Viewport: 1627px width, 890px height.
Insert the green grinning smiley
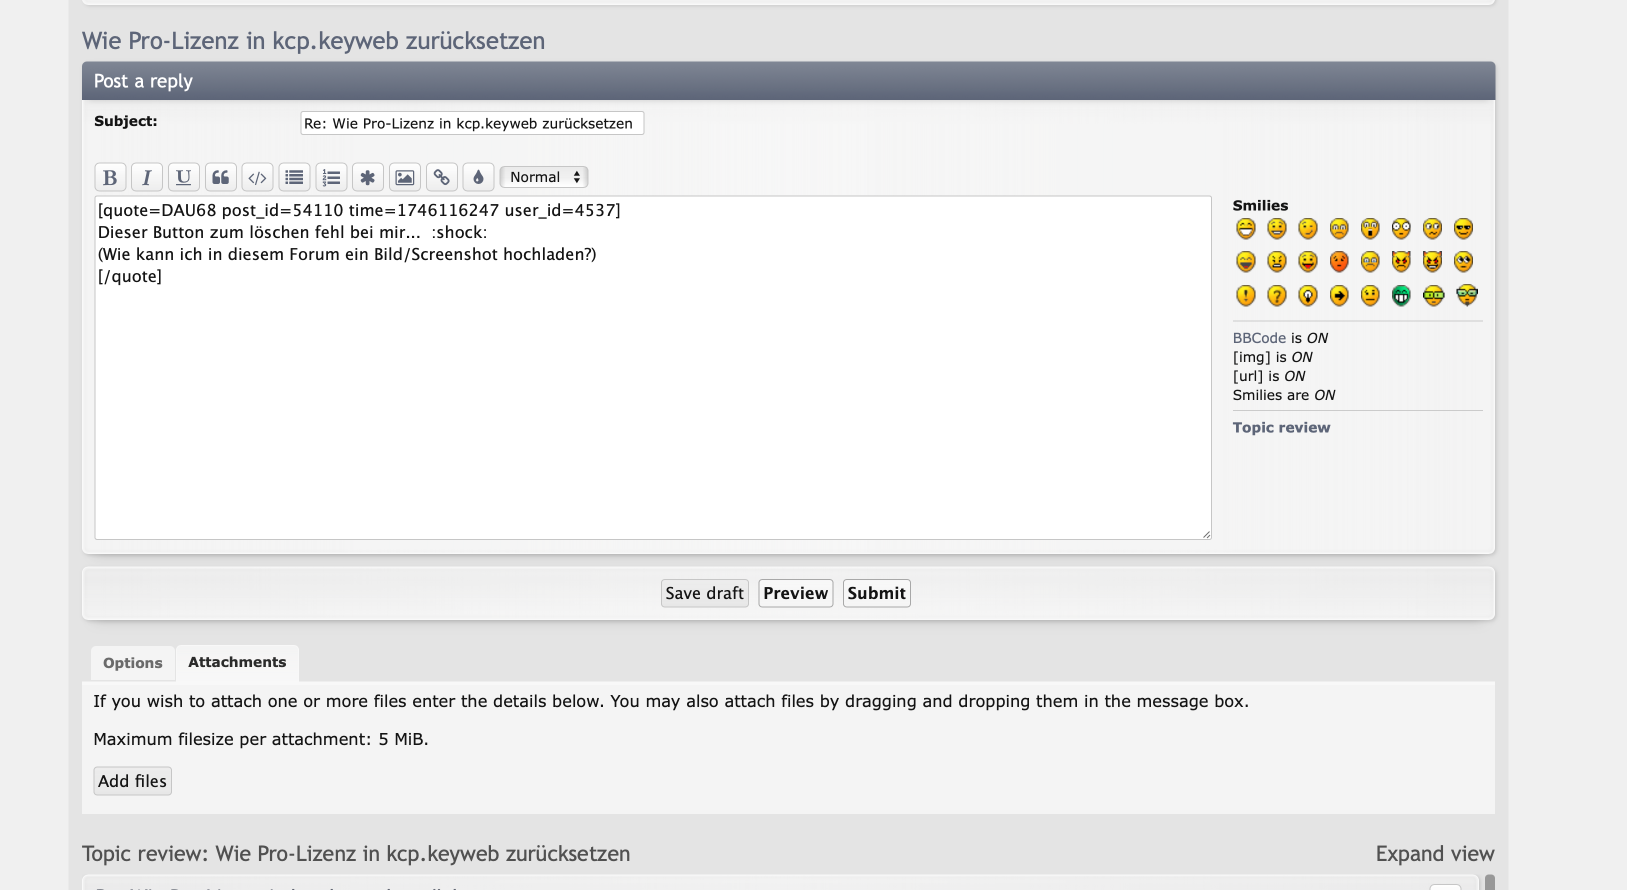(x=1401, y=296)
